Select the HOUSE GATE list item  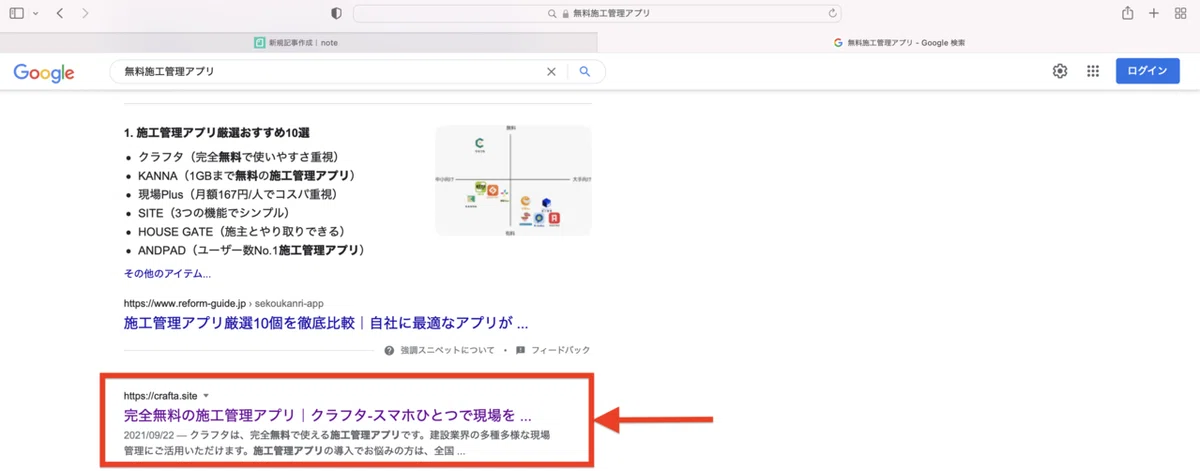point(244,231)
